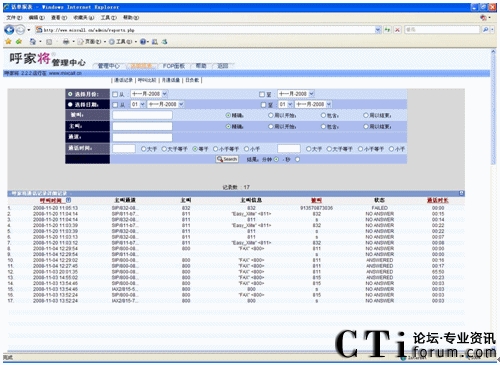Choose the seconds result radio button
The width and height of the screenshot is (500, 365).
click(297, 159)
